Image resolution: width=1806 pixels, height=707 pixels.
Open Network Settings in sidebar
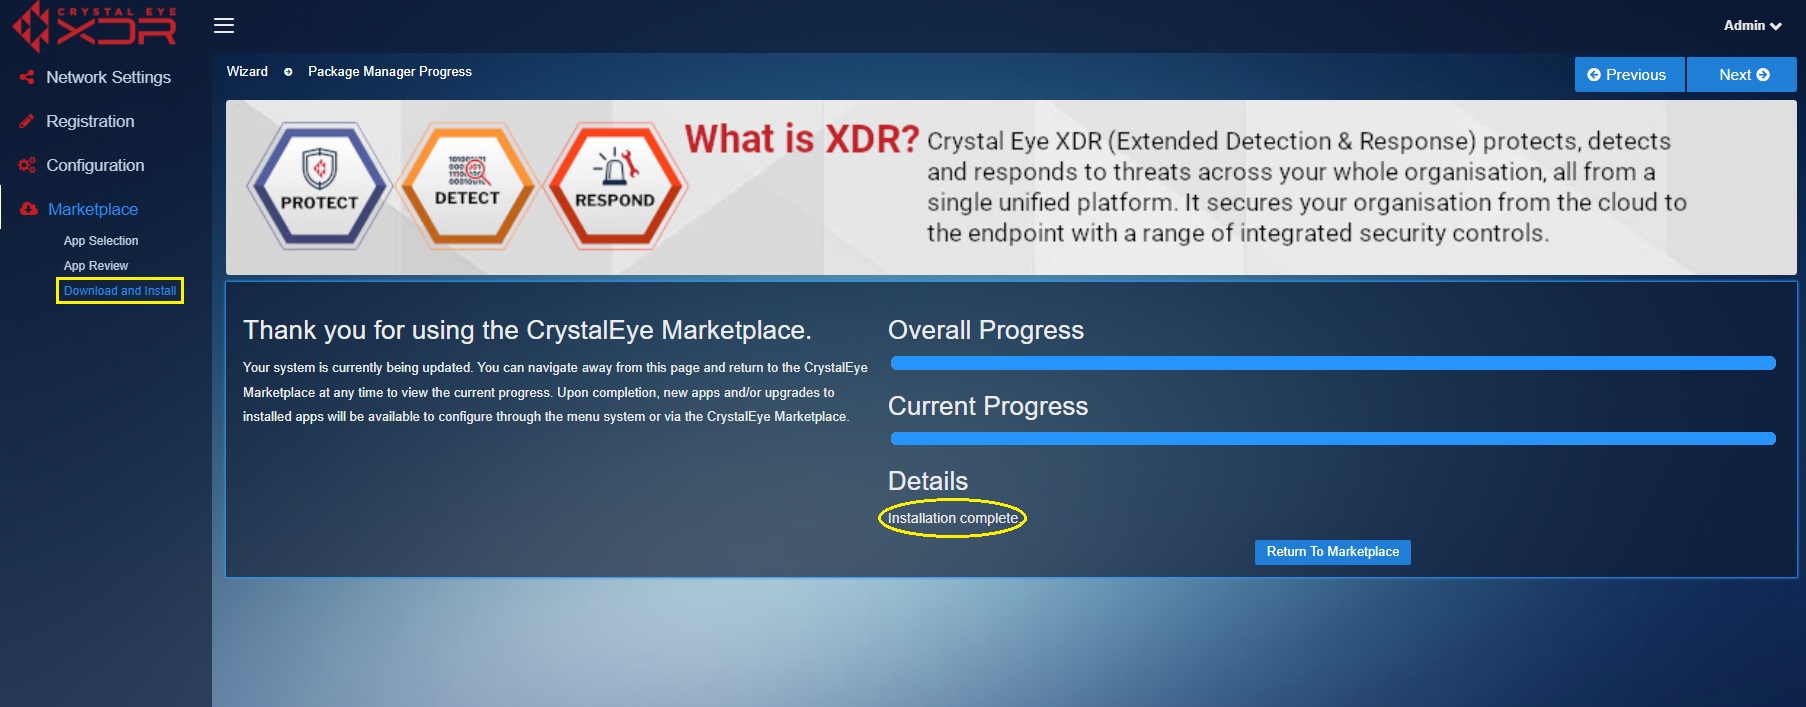click(108, 77)
